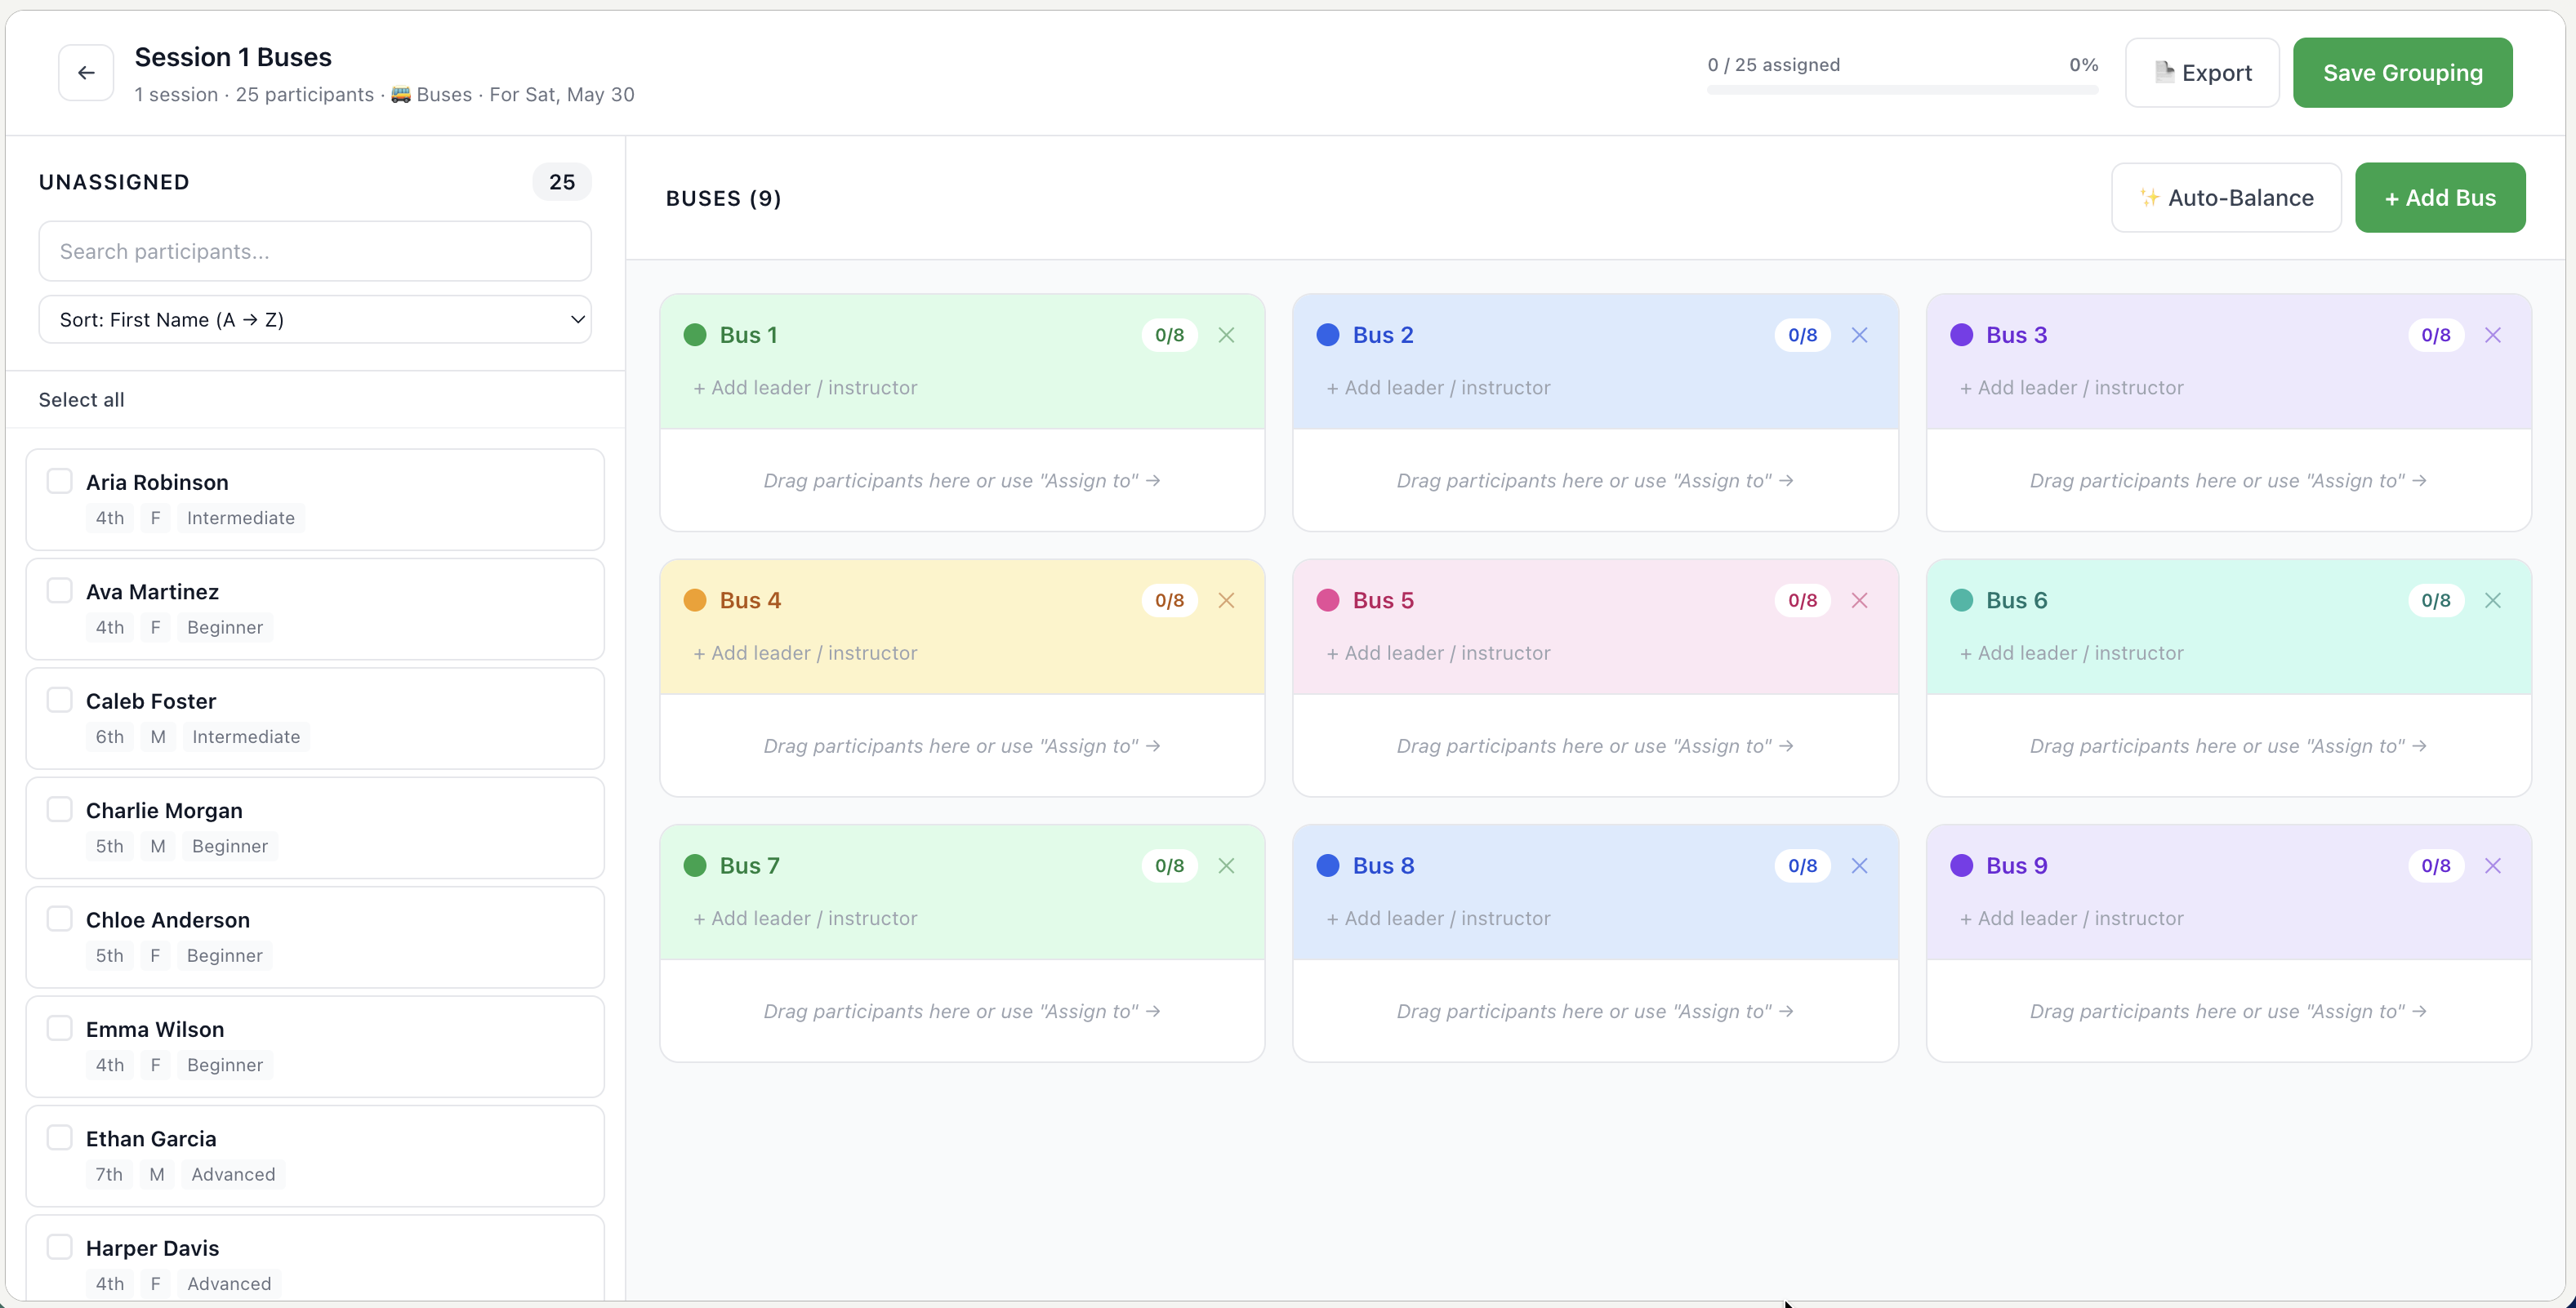Select Ethan Garcia's checkbox
The image size is (2576, 1308).
point(60,1137)
